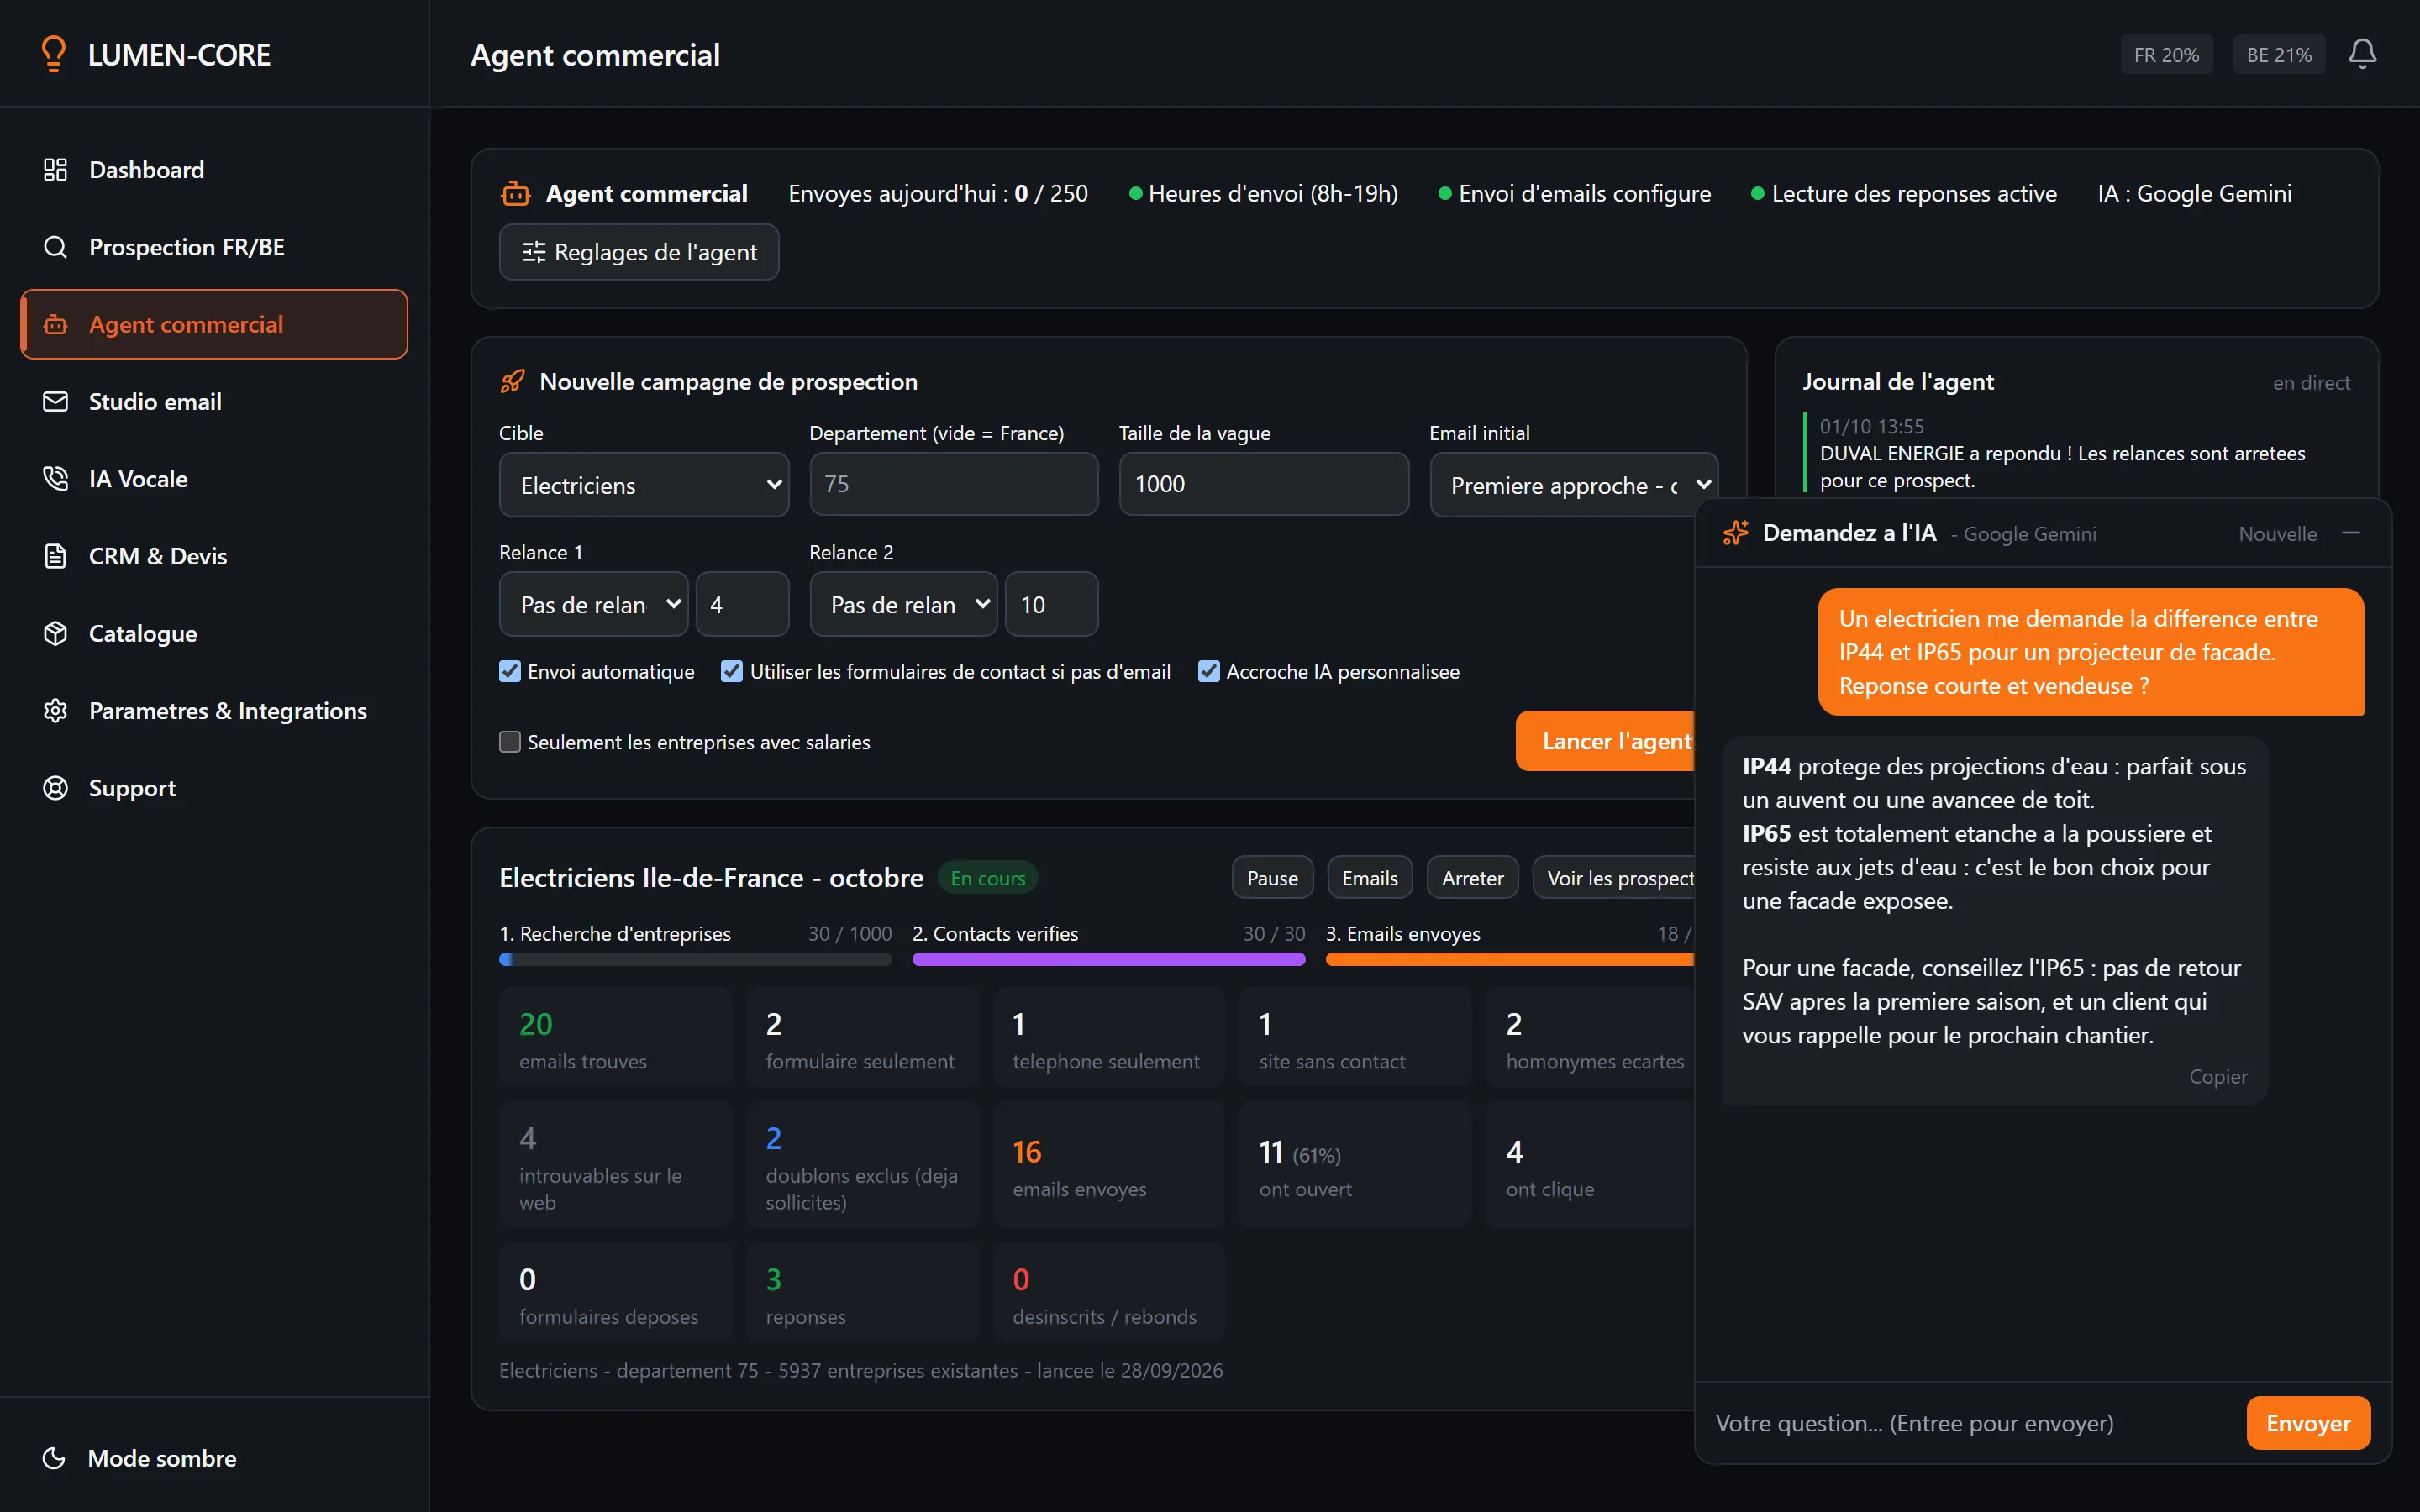Click the Lancer l'agent button

[1606, 741]
